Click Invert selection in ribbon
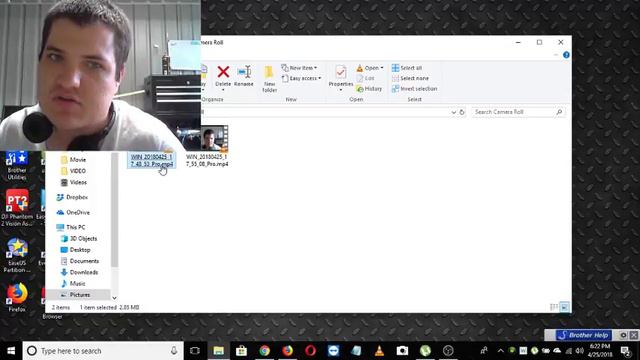The image size is (640, 360). [x=414, y=89]
